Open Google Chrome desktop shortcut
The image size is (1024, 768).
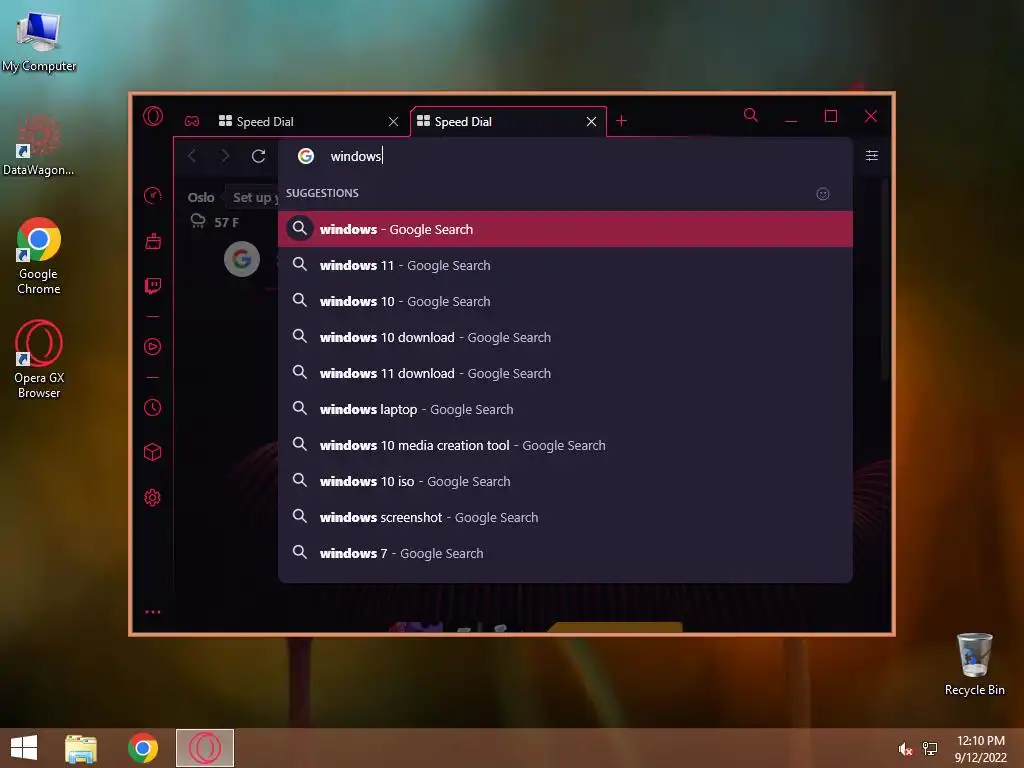pyautogui.click(x=39, y=256)
